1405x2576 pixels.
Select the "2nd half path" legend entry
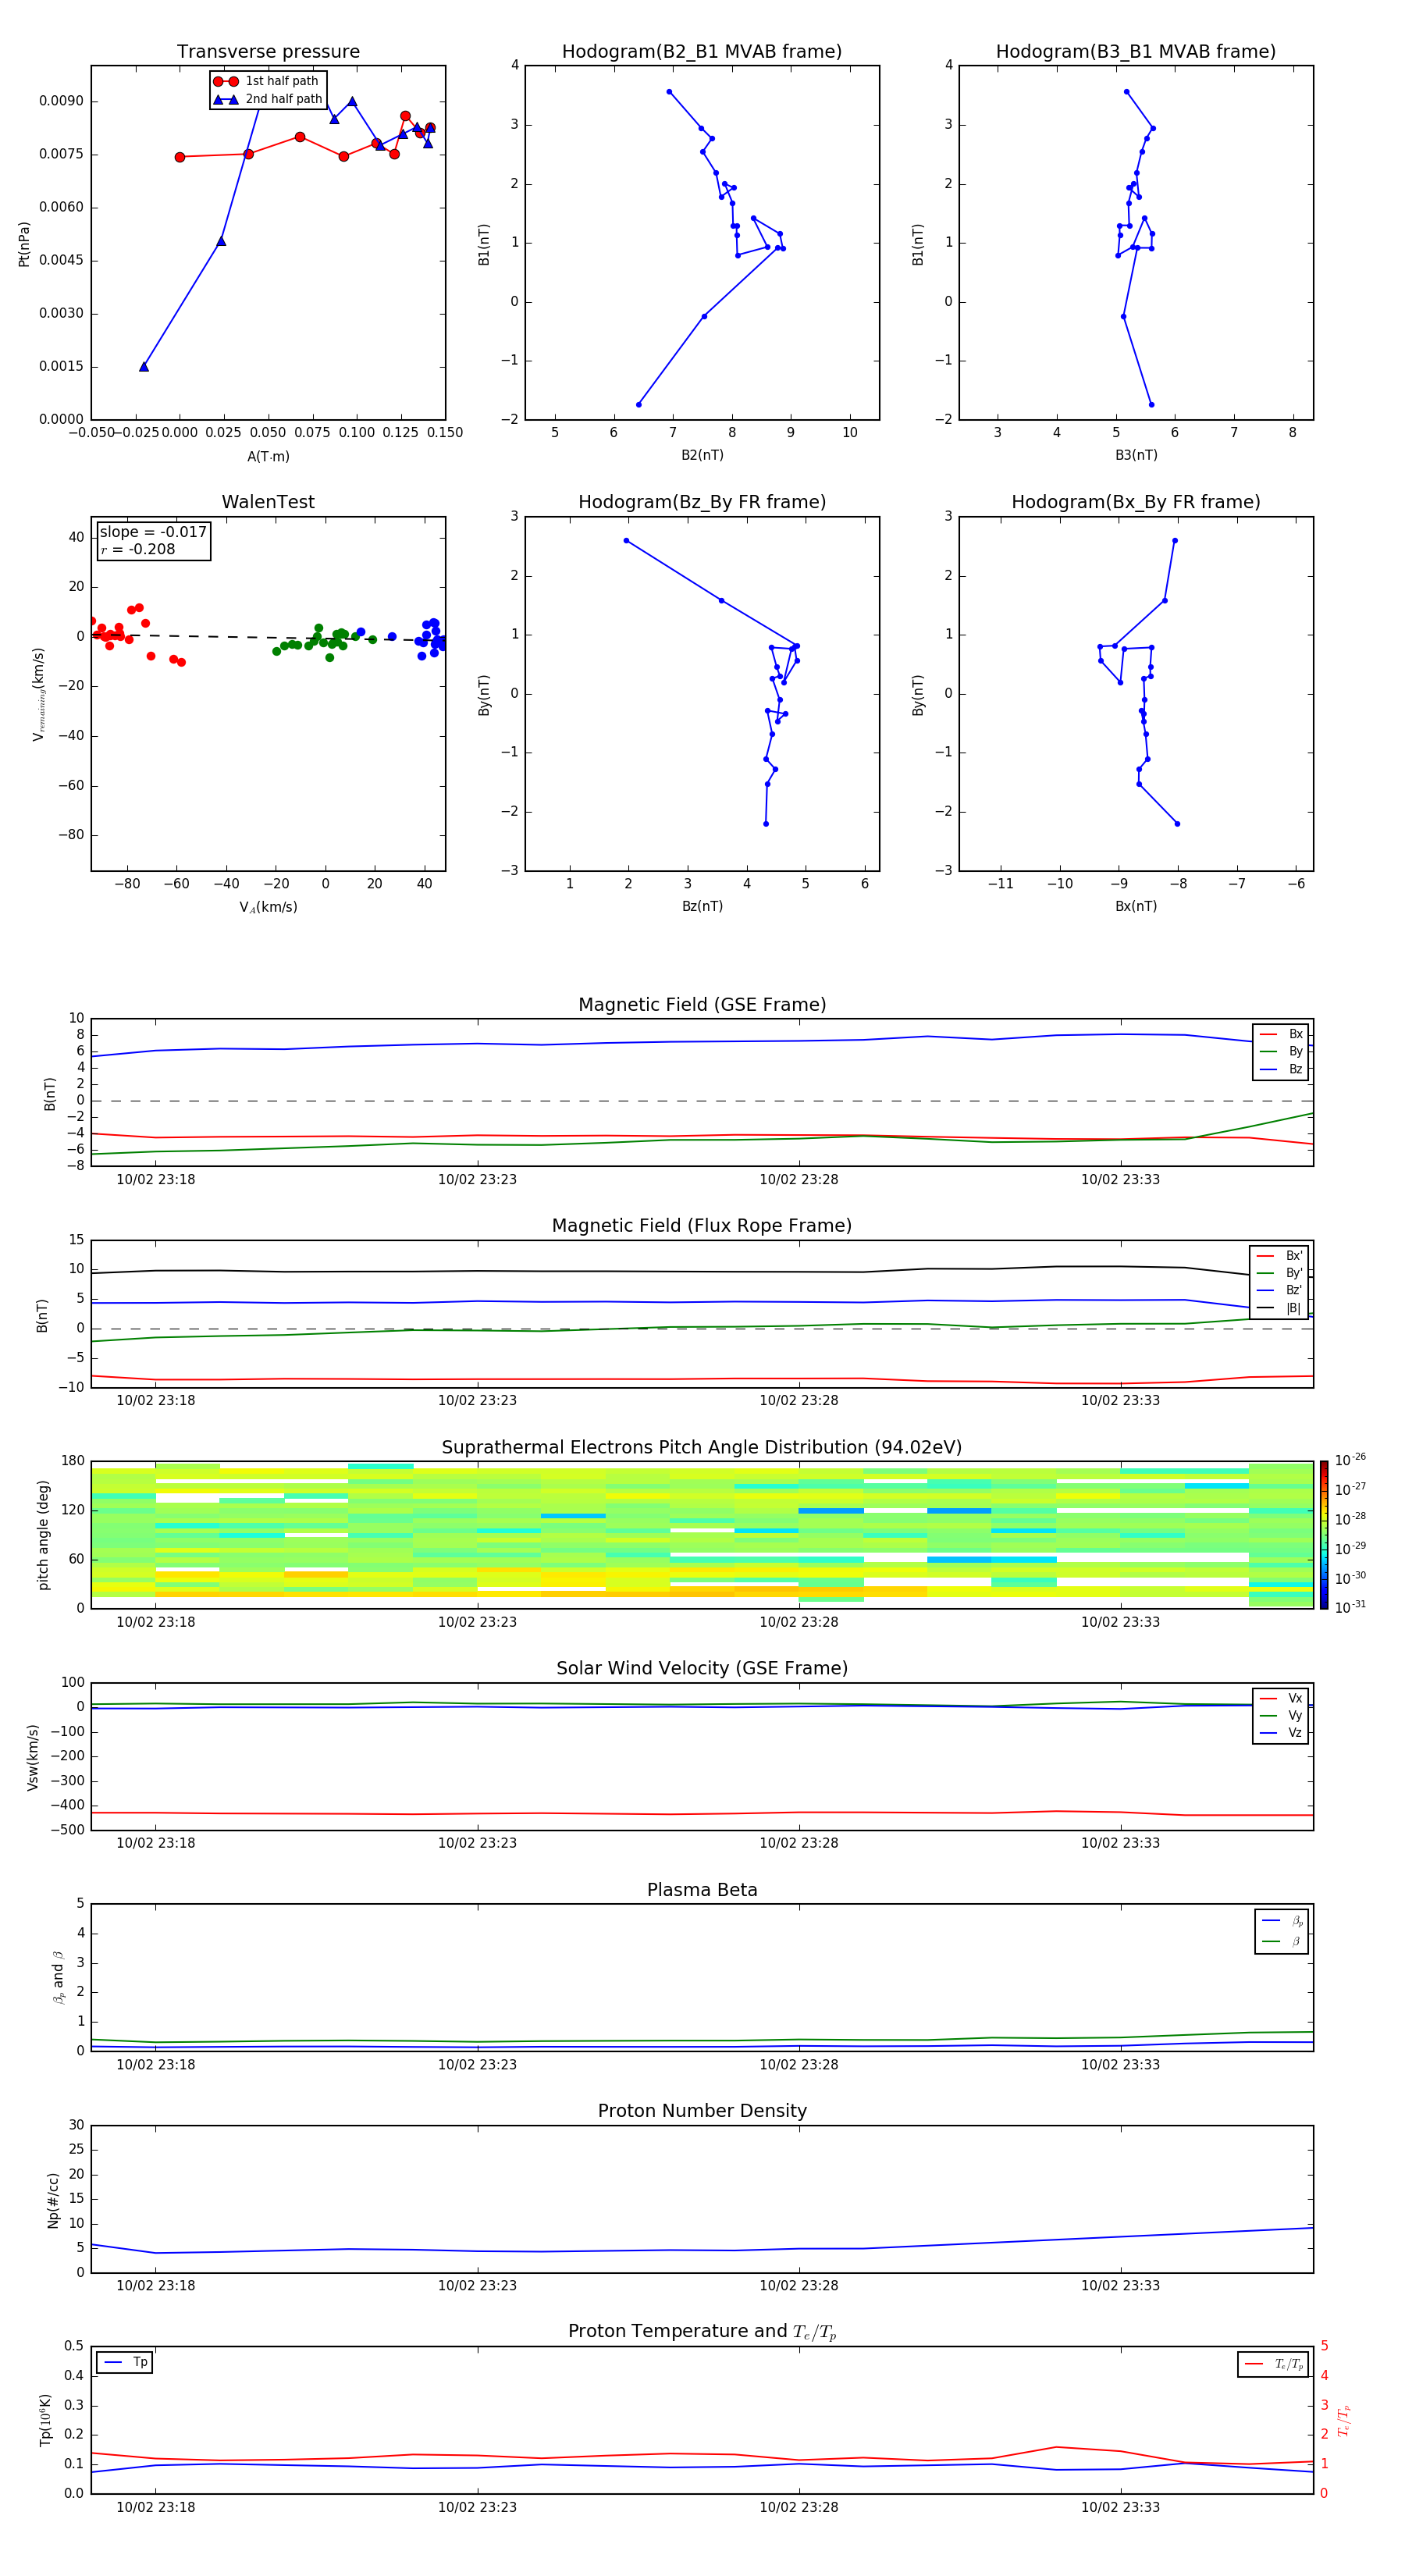click(267, 99)
